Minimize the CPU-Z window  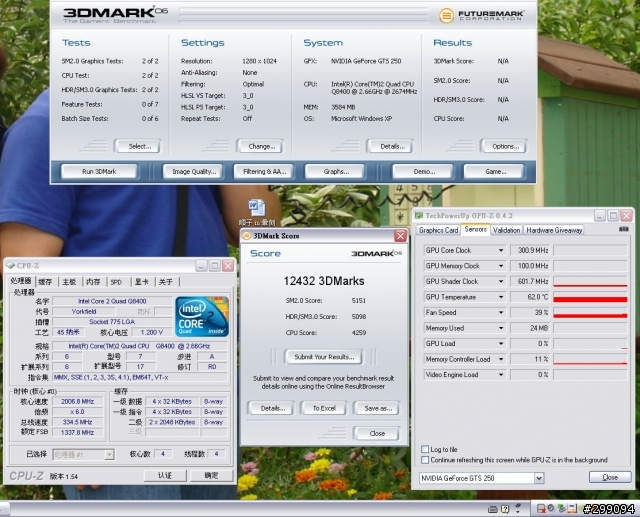click(201, 266)
